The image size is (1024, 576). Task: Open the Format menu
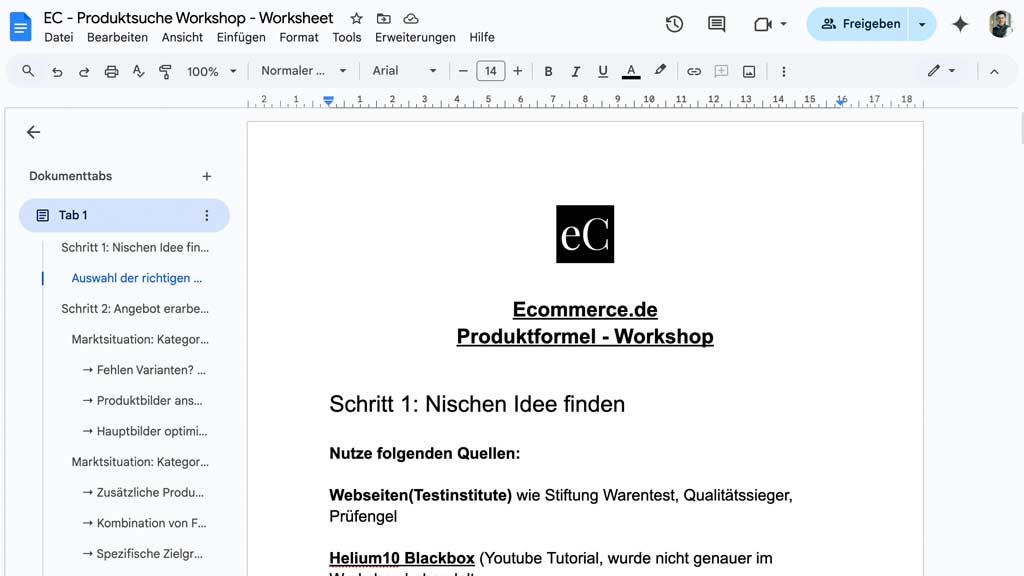click(x=298, y=37)
